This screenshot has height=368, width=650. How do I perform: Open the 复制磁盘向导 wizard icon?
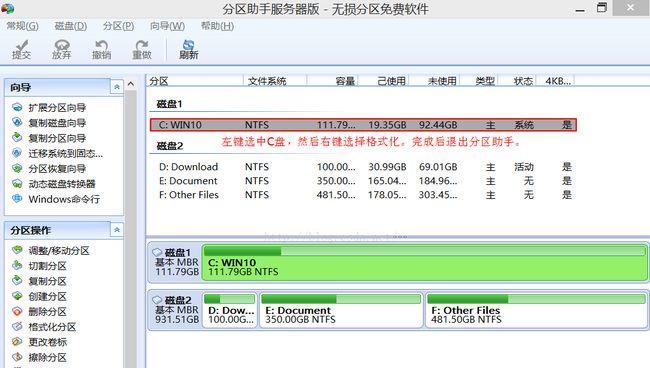(x=17, y=123)
